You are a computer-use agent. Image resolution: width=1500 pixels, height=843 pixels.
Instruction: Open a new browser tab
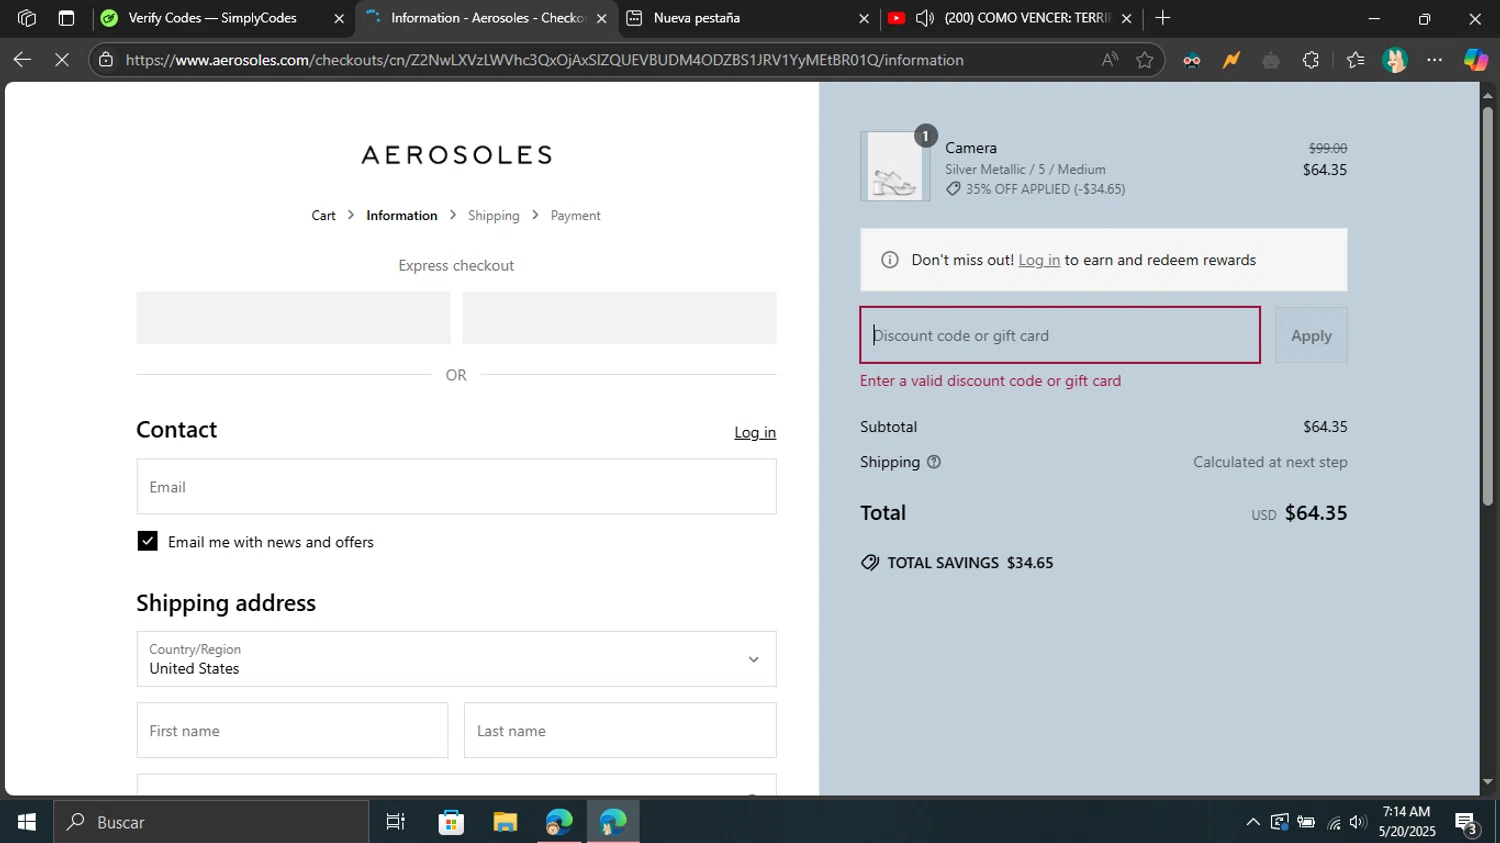(x=1162, y=18)
